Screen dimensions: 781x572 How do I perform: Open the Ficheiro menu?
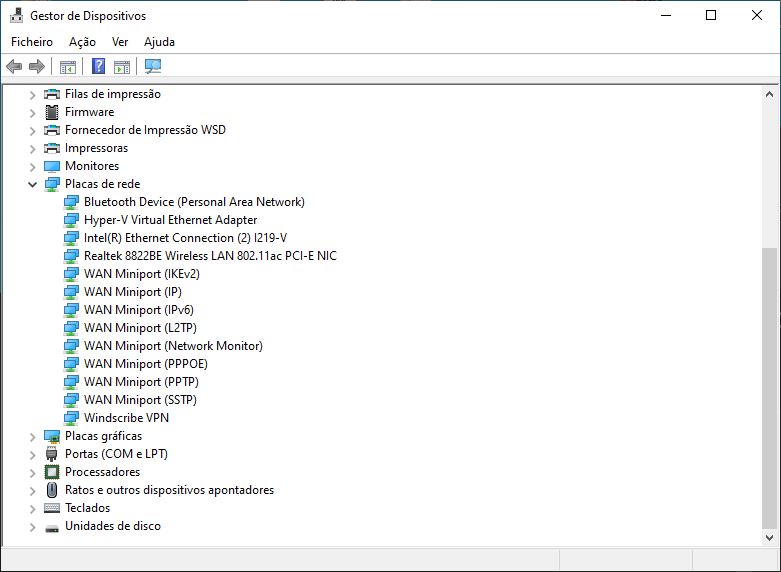(32, 42)
